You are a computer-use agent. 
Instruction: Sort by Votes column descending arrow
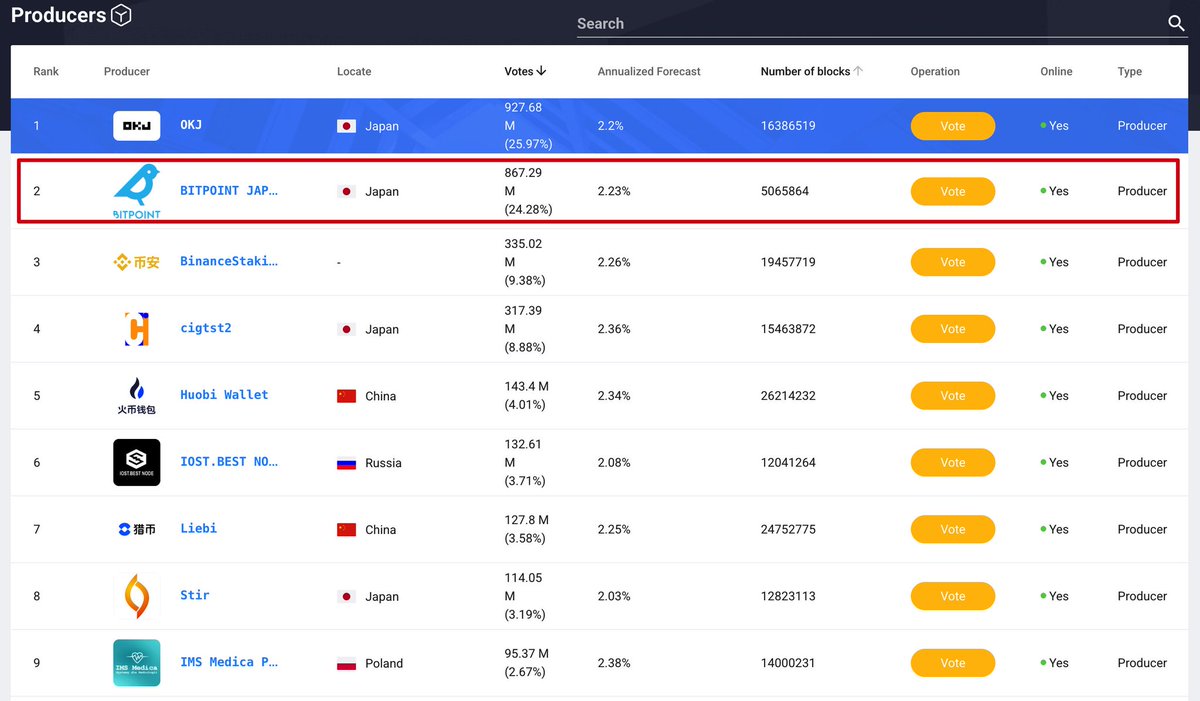coord(541,71)
